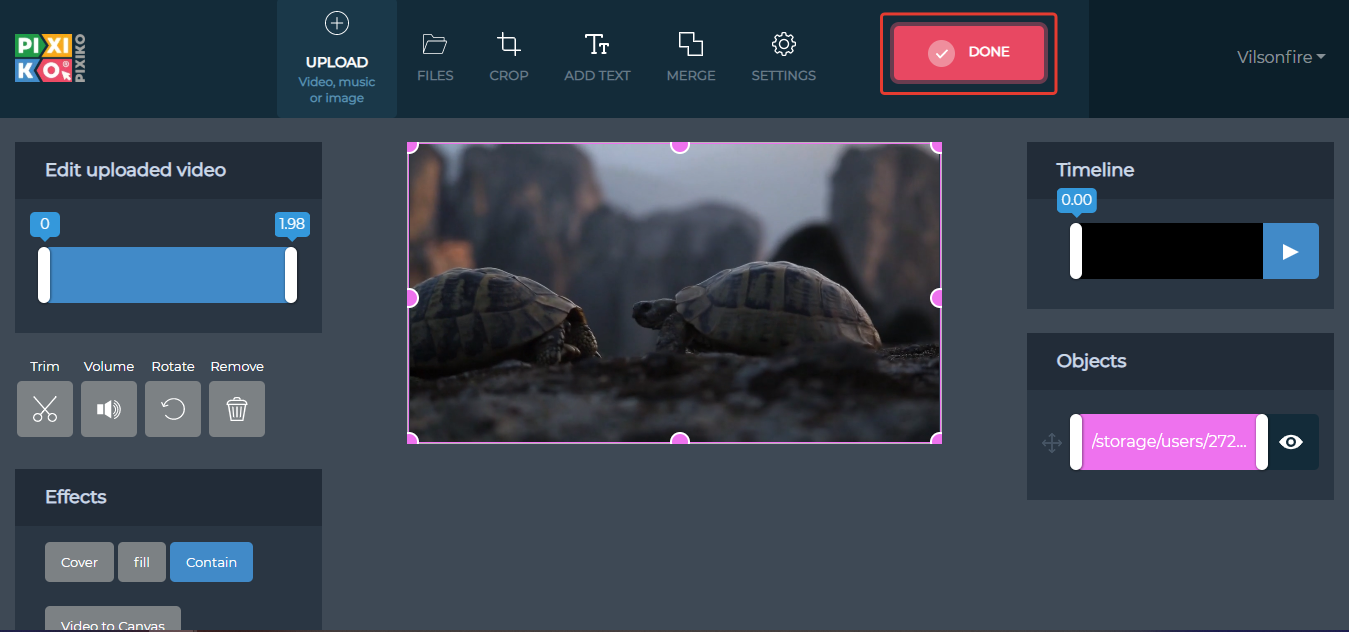This screenshot has width=1349, height=632.
Task: Click the black timeline track
Action: click(x=1172, y=251)
